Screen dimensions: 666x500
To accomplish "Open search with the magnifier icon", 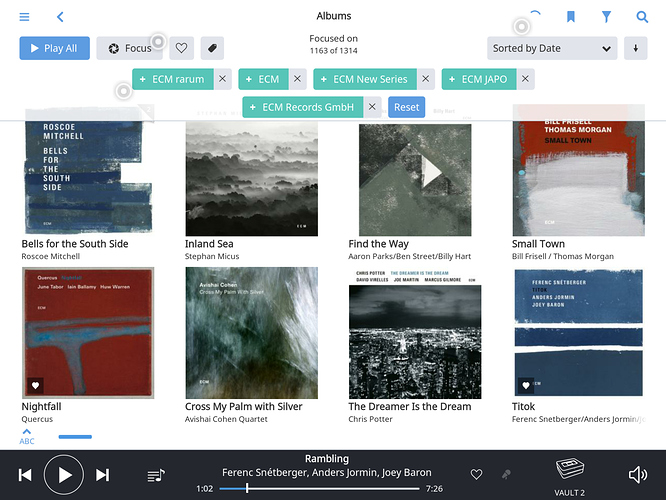I will click(x=642, y=17).
